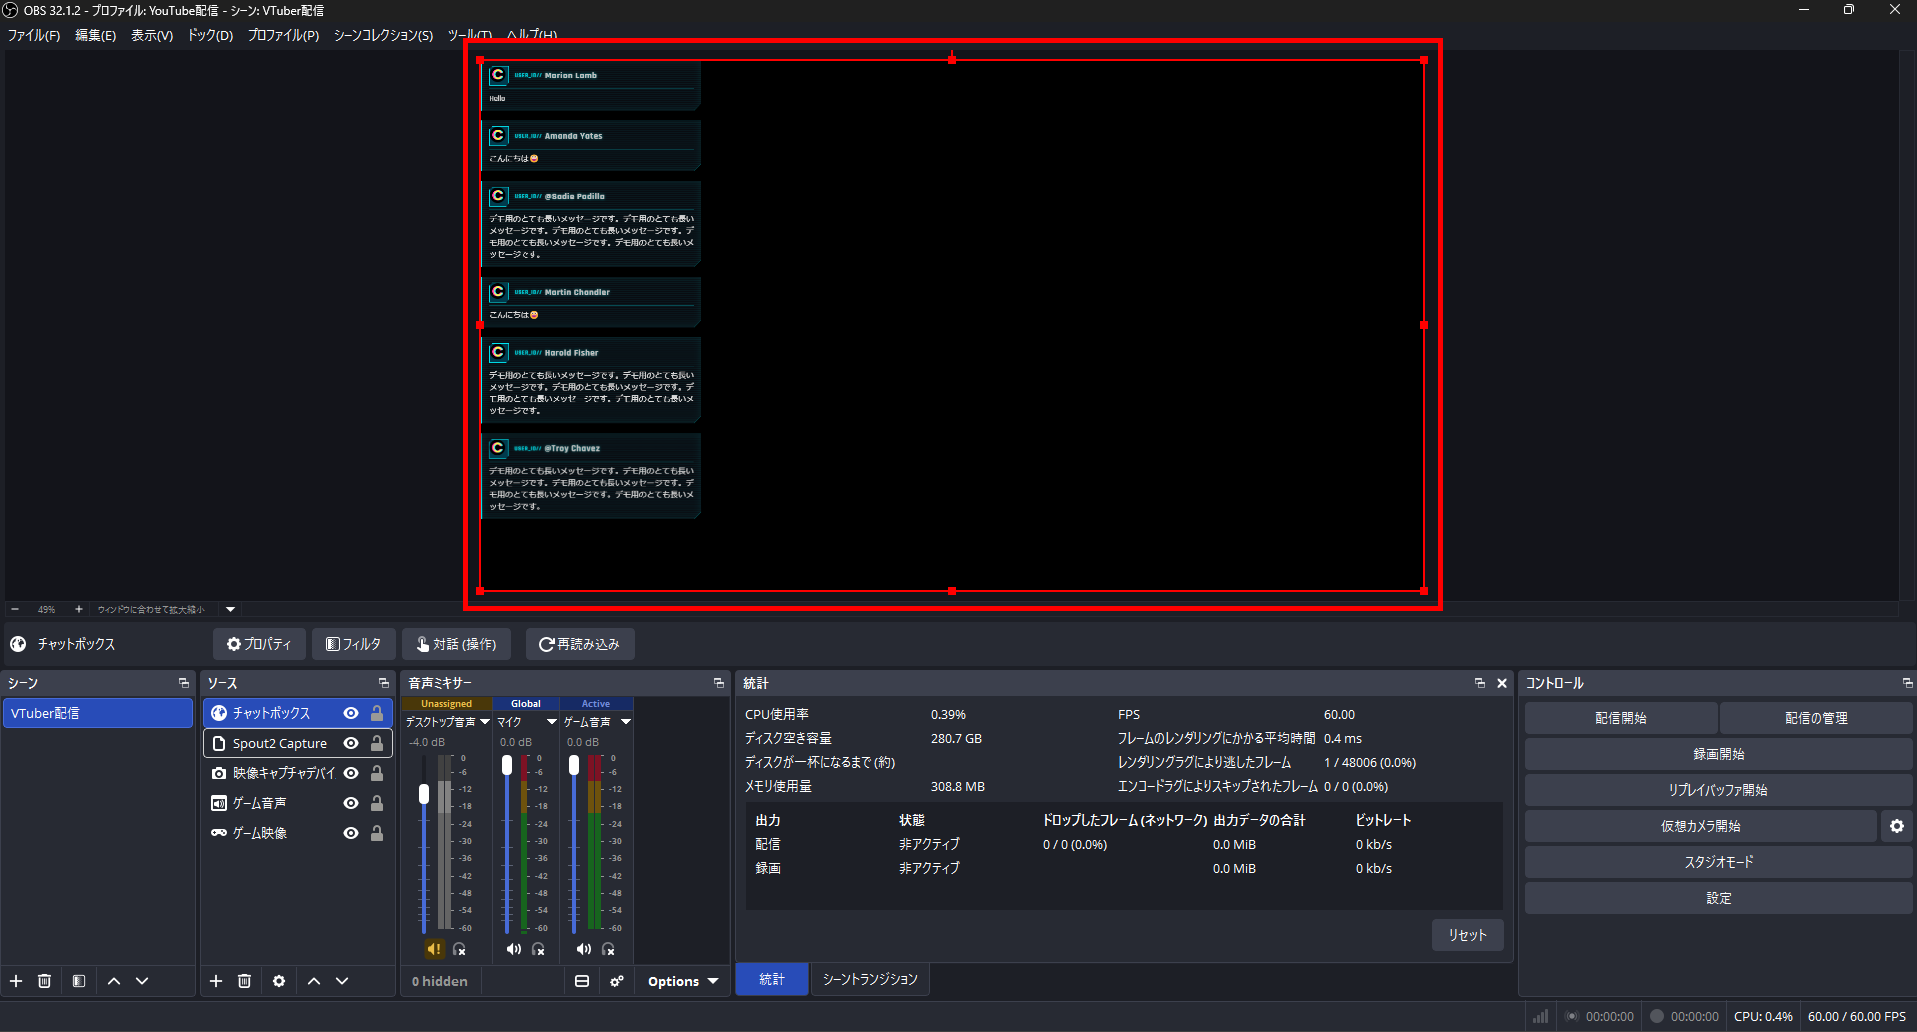Open scene filters icon in Scenes panel
This screenshot has width=1917, height=1032.
(79, 981)
